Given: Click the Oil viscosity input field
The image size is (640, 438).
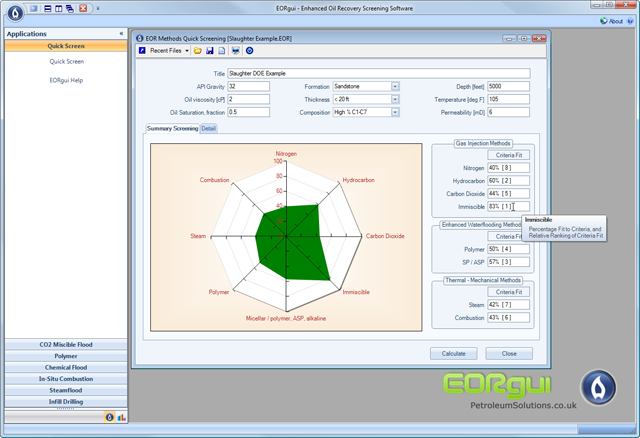Looking at the screenshot, I should point(249,99).
